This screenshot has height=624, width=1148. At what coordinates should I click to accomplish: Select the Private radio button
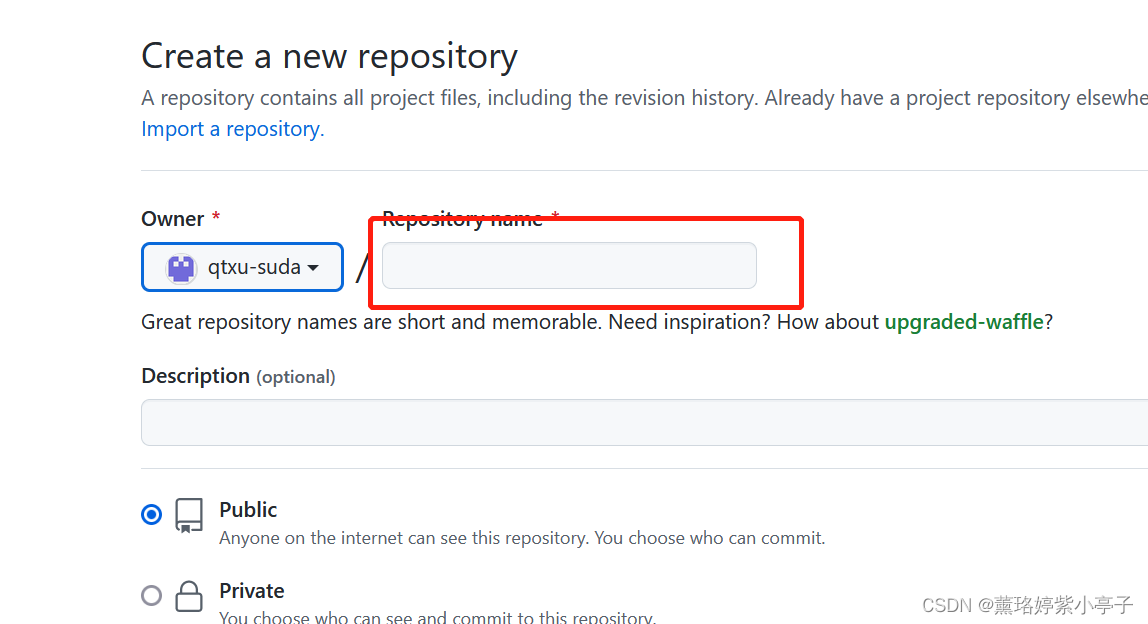coord(152,596)
